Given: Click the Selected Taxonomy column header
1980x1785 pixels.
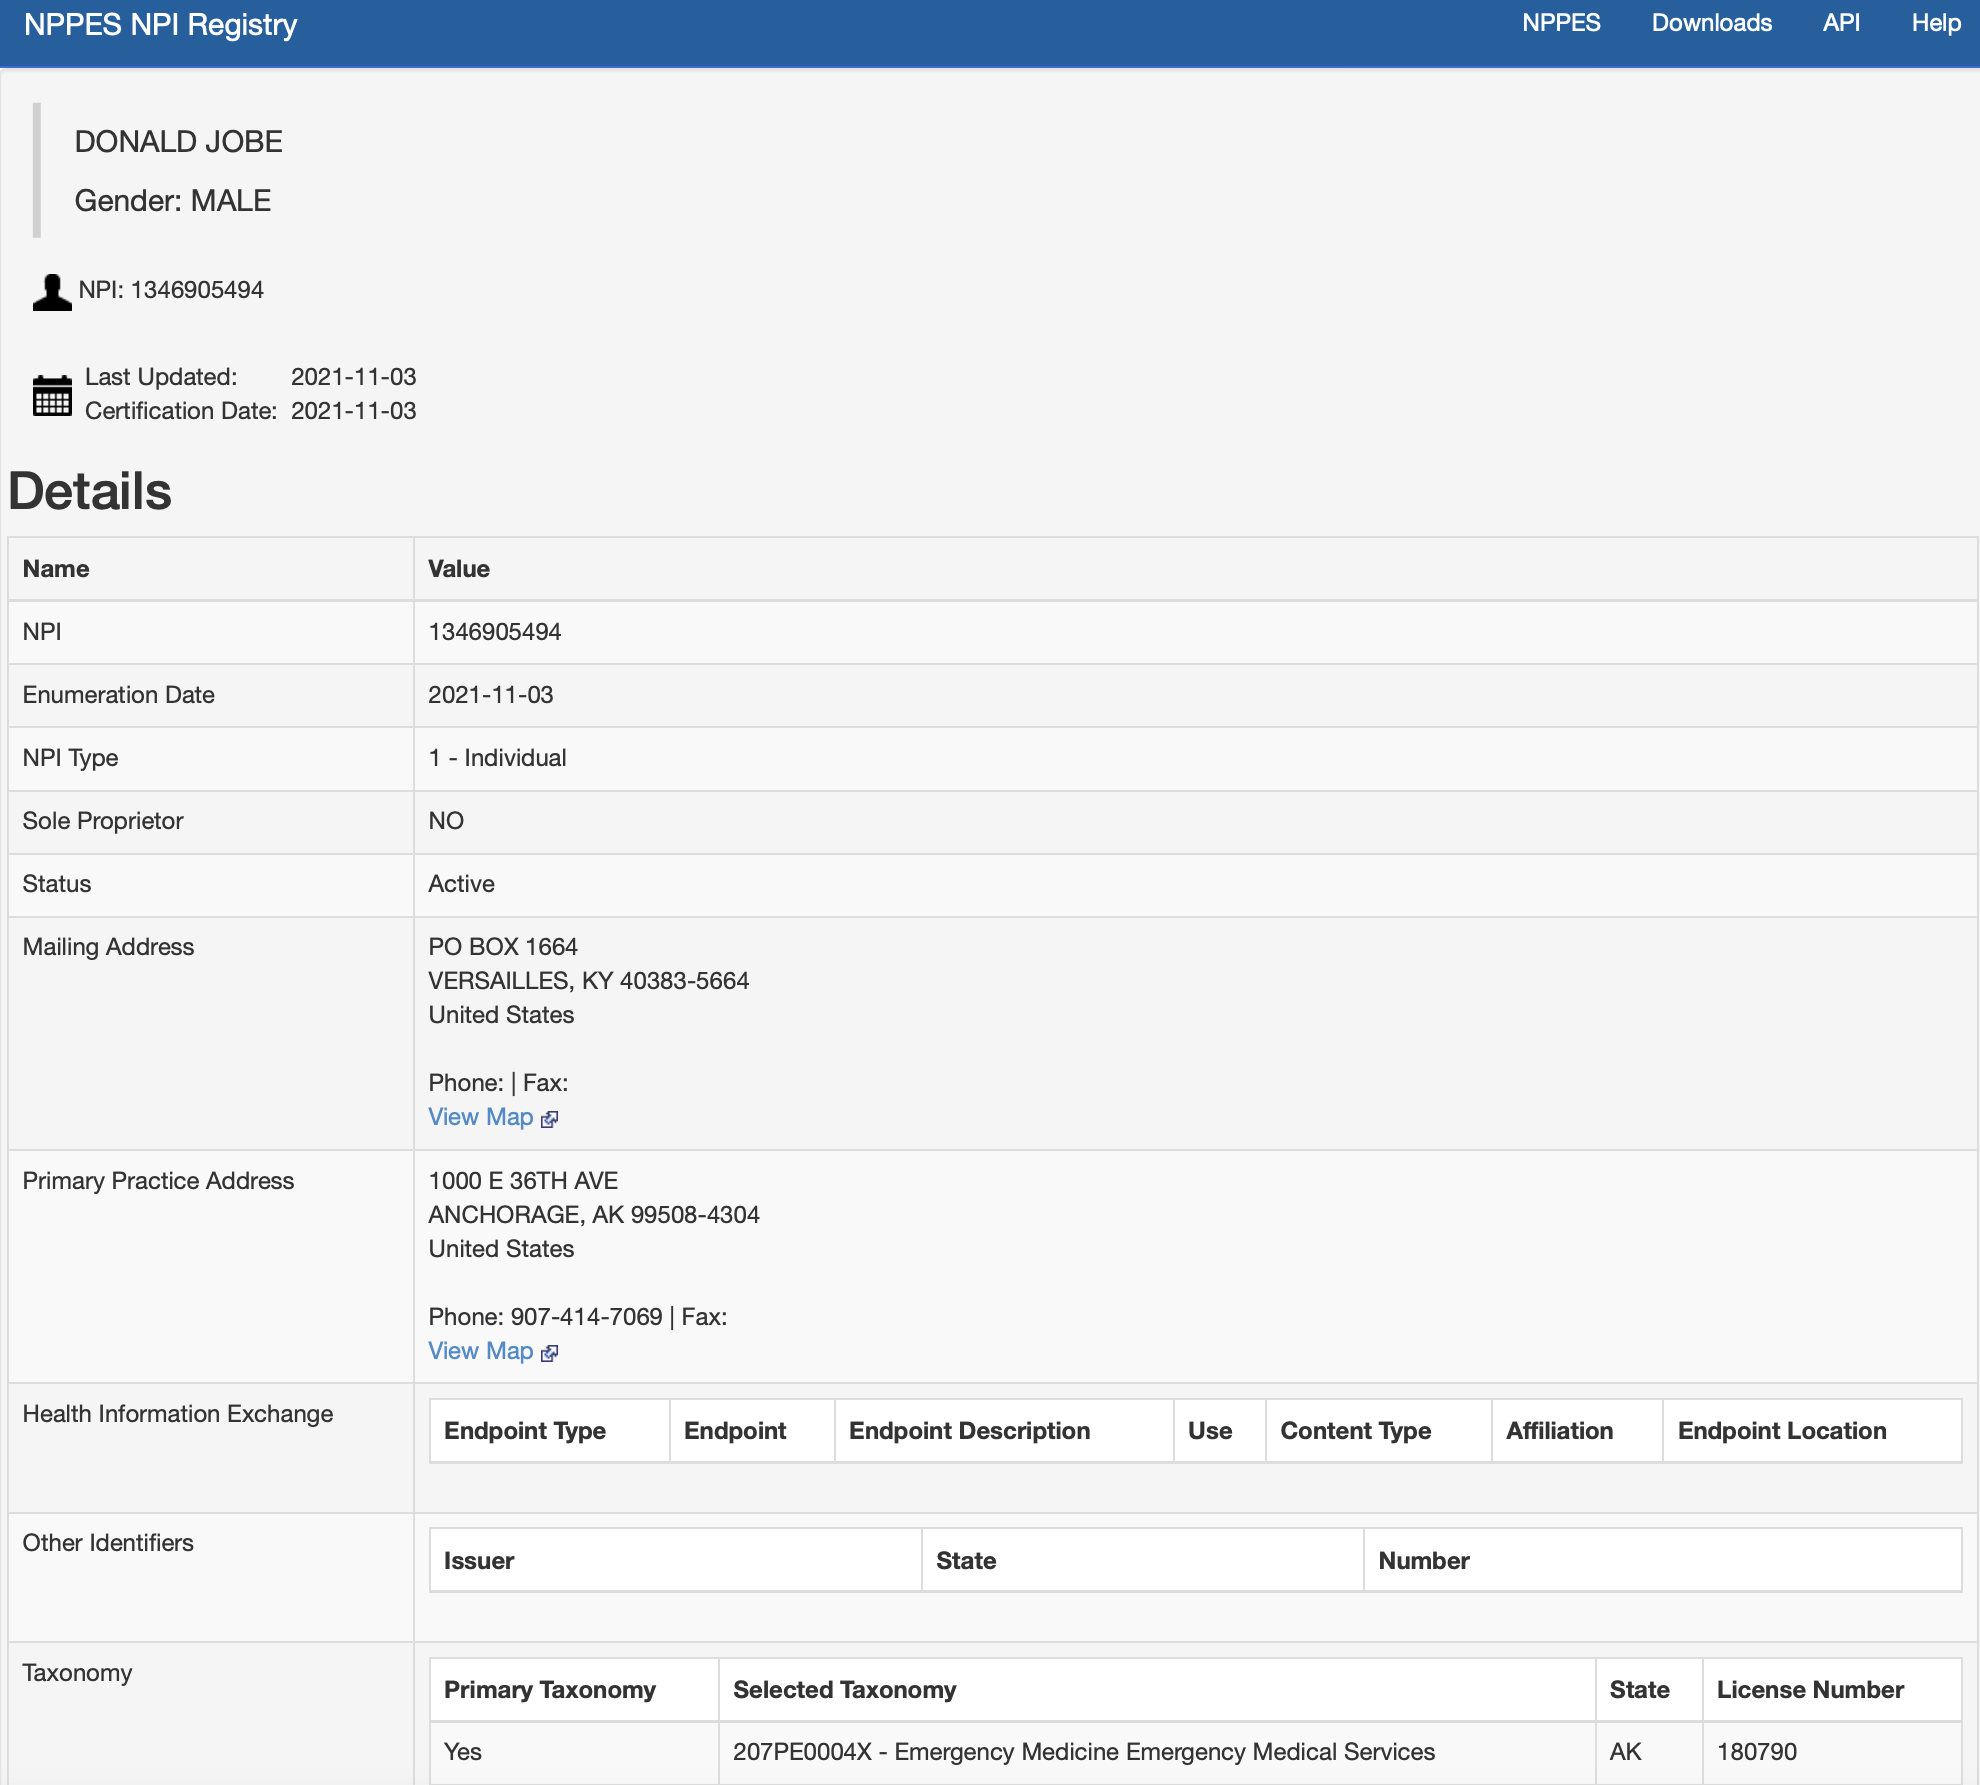Looking at the screenshot, I should [844, 1690].
